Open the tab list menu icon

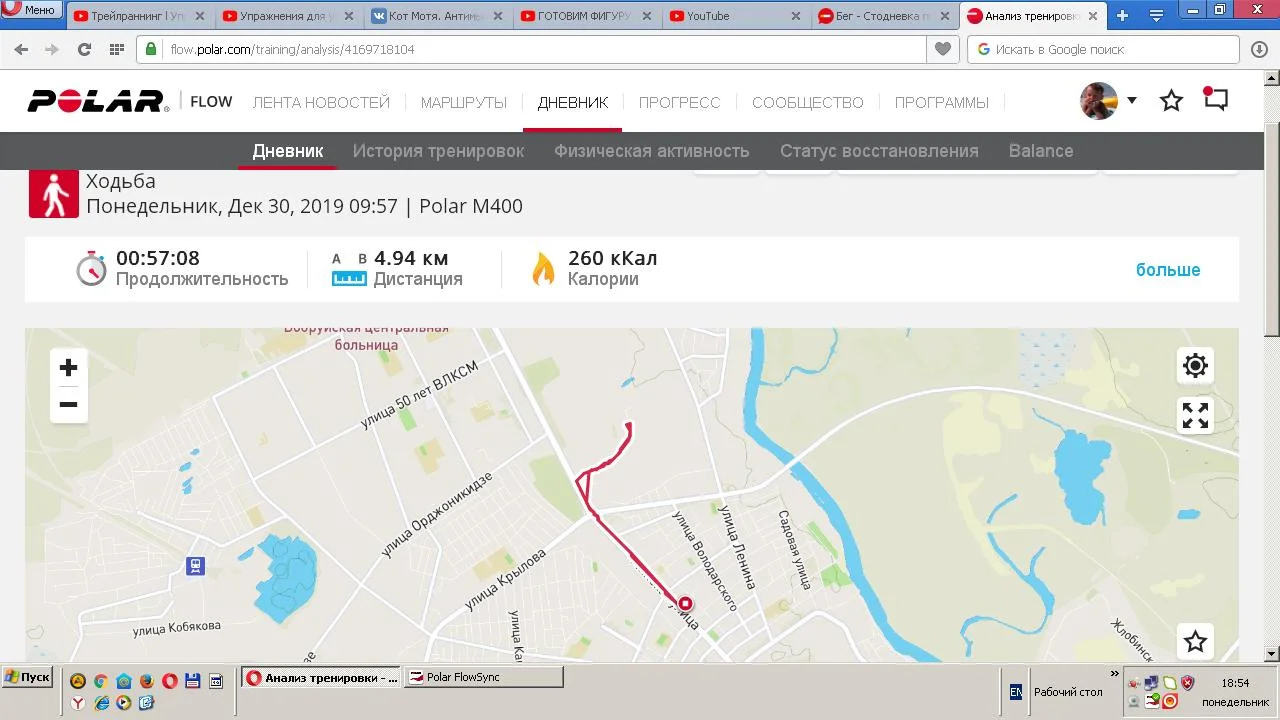coord(1156,16)
